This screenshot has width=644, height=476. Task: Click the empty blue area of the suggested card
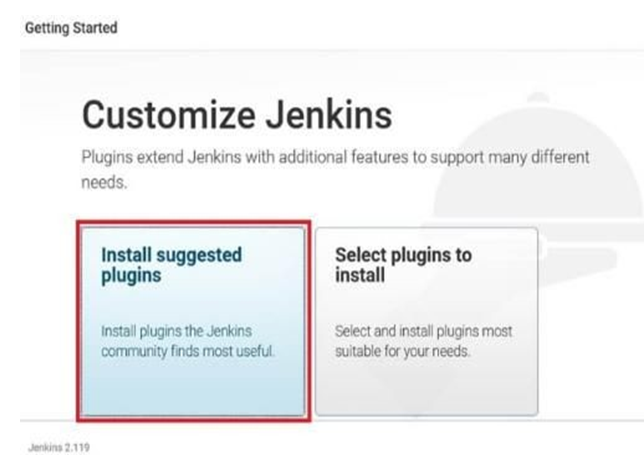193,388
